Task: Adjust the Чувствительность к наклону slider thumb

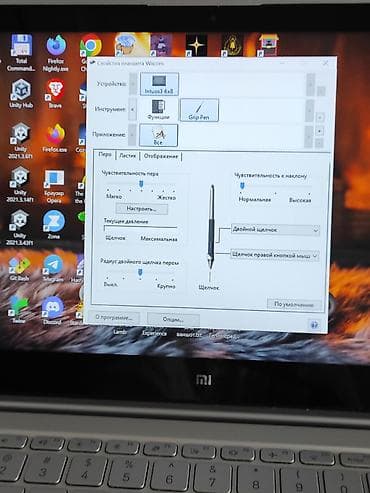Action: 242,186
